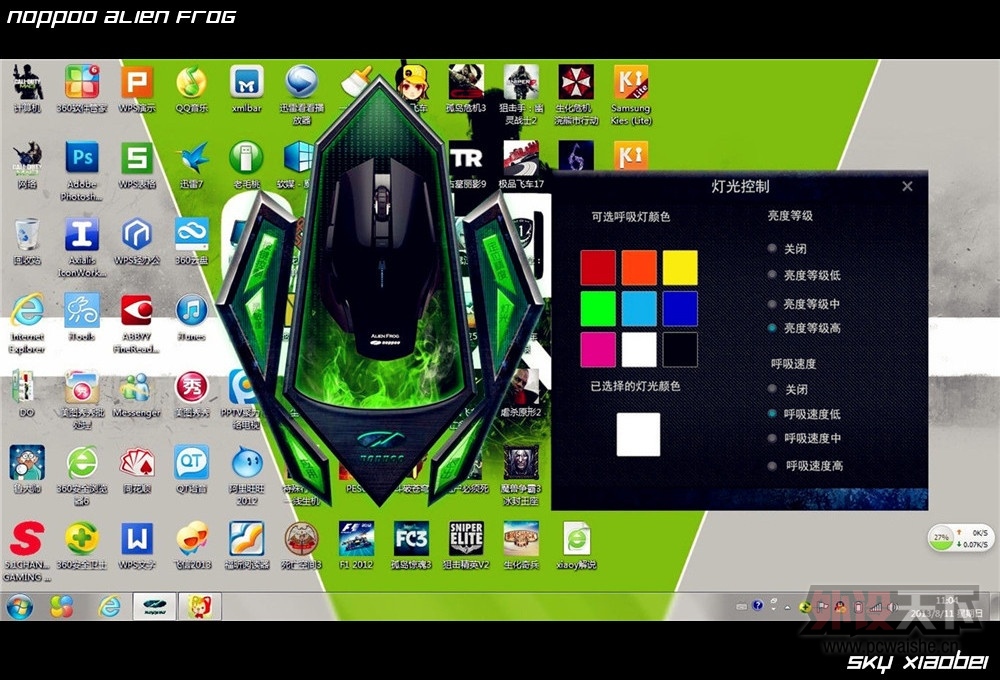Click the 27% network speed floating widget
Image resolution: width=1000 pixels, height=680 pixels.
coord(959,538)
